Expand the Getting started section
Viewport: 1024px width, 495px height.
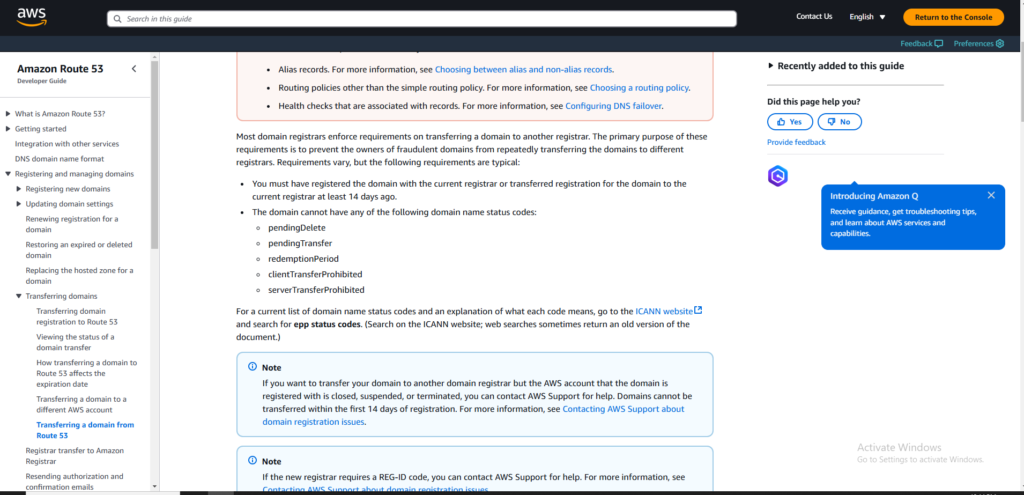[8, 129]
